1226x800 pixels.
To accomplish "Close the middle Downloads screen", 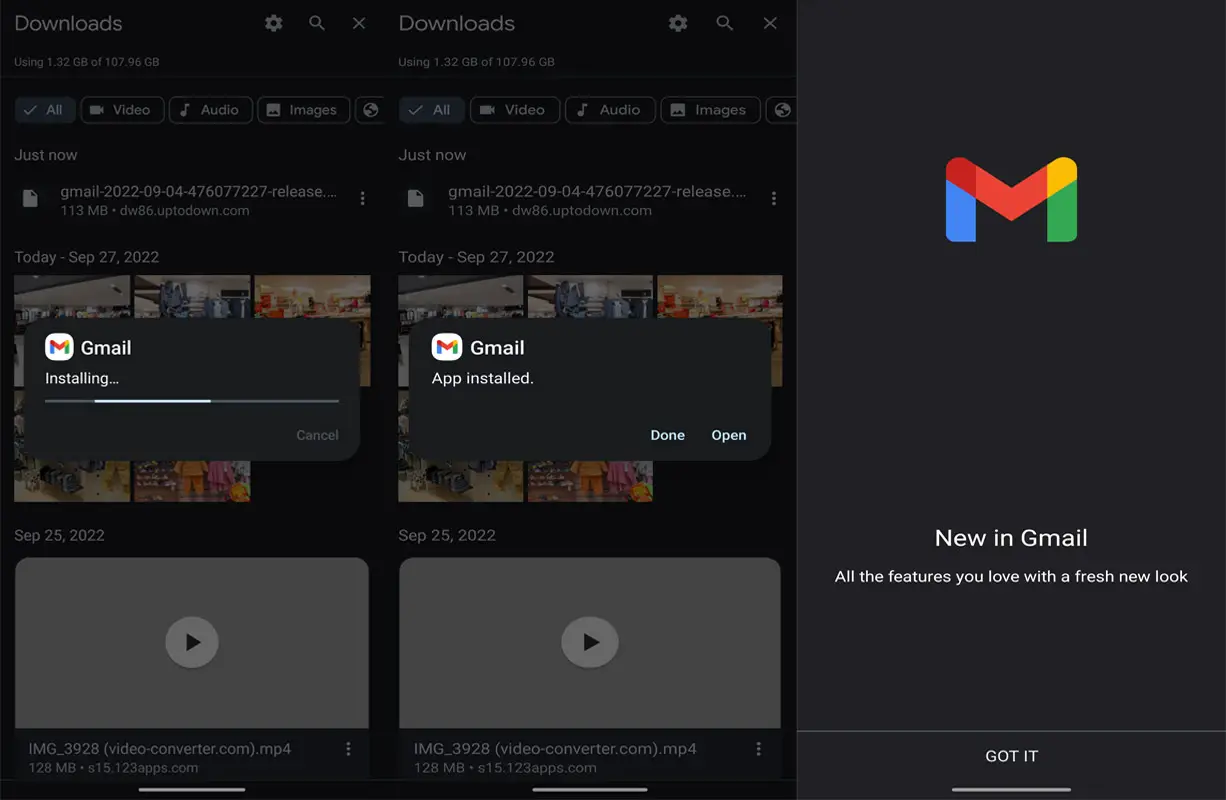I will pyautogui.click(x=770, y=23).
